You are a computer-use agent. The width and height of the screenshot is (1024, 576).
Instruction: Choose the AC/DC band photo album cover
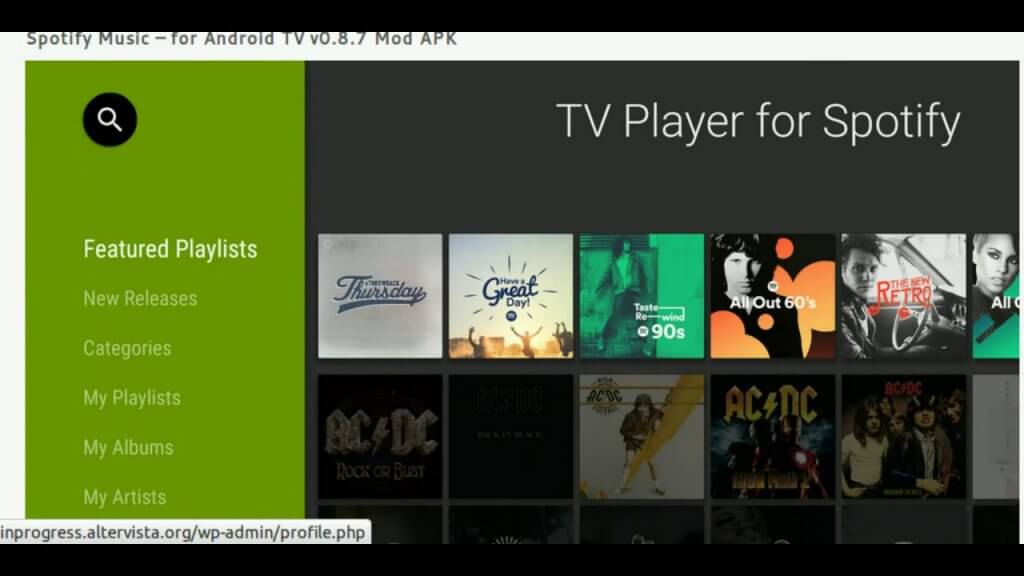click(904, 436)
